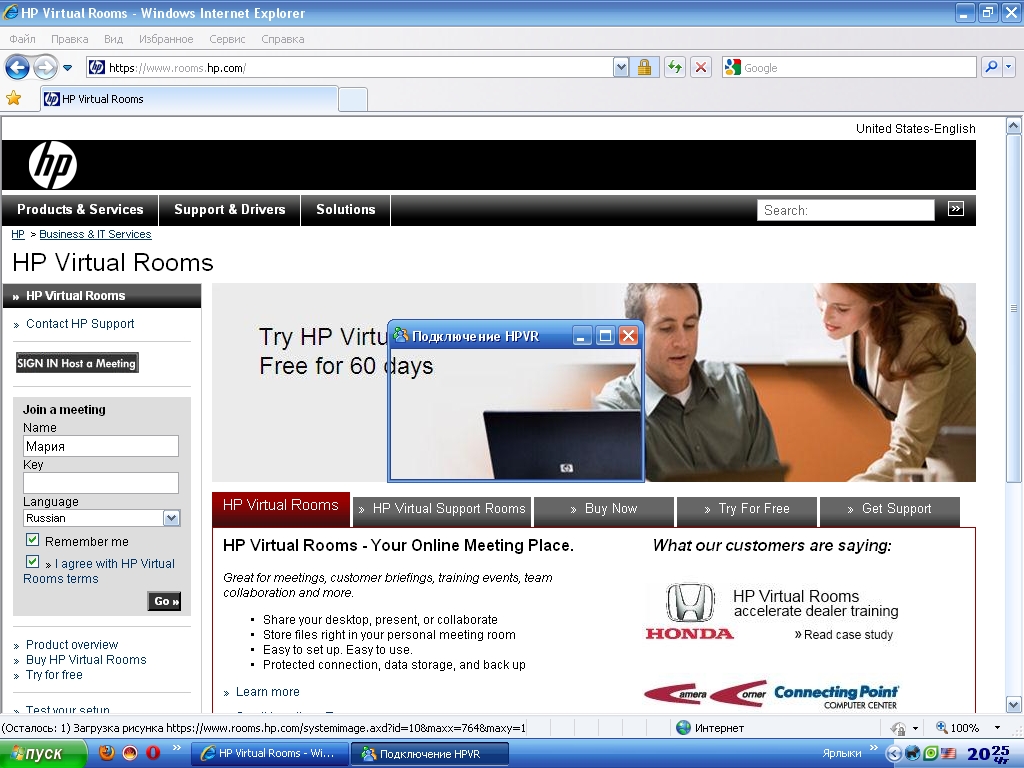
Task: Select the Try For Free tab
Action: pyautogui.click(x=747, y=510)
